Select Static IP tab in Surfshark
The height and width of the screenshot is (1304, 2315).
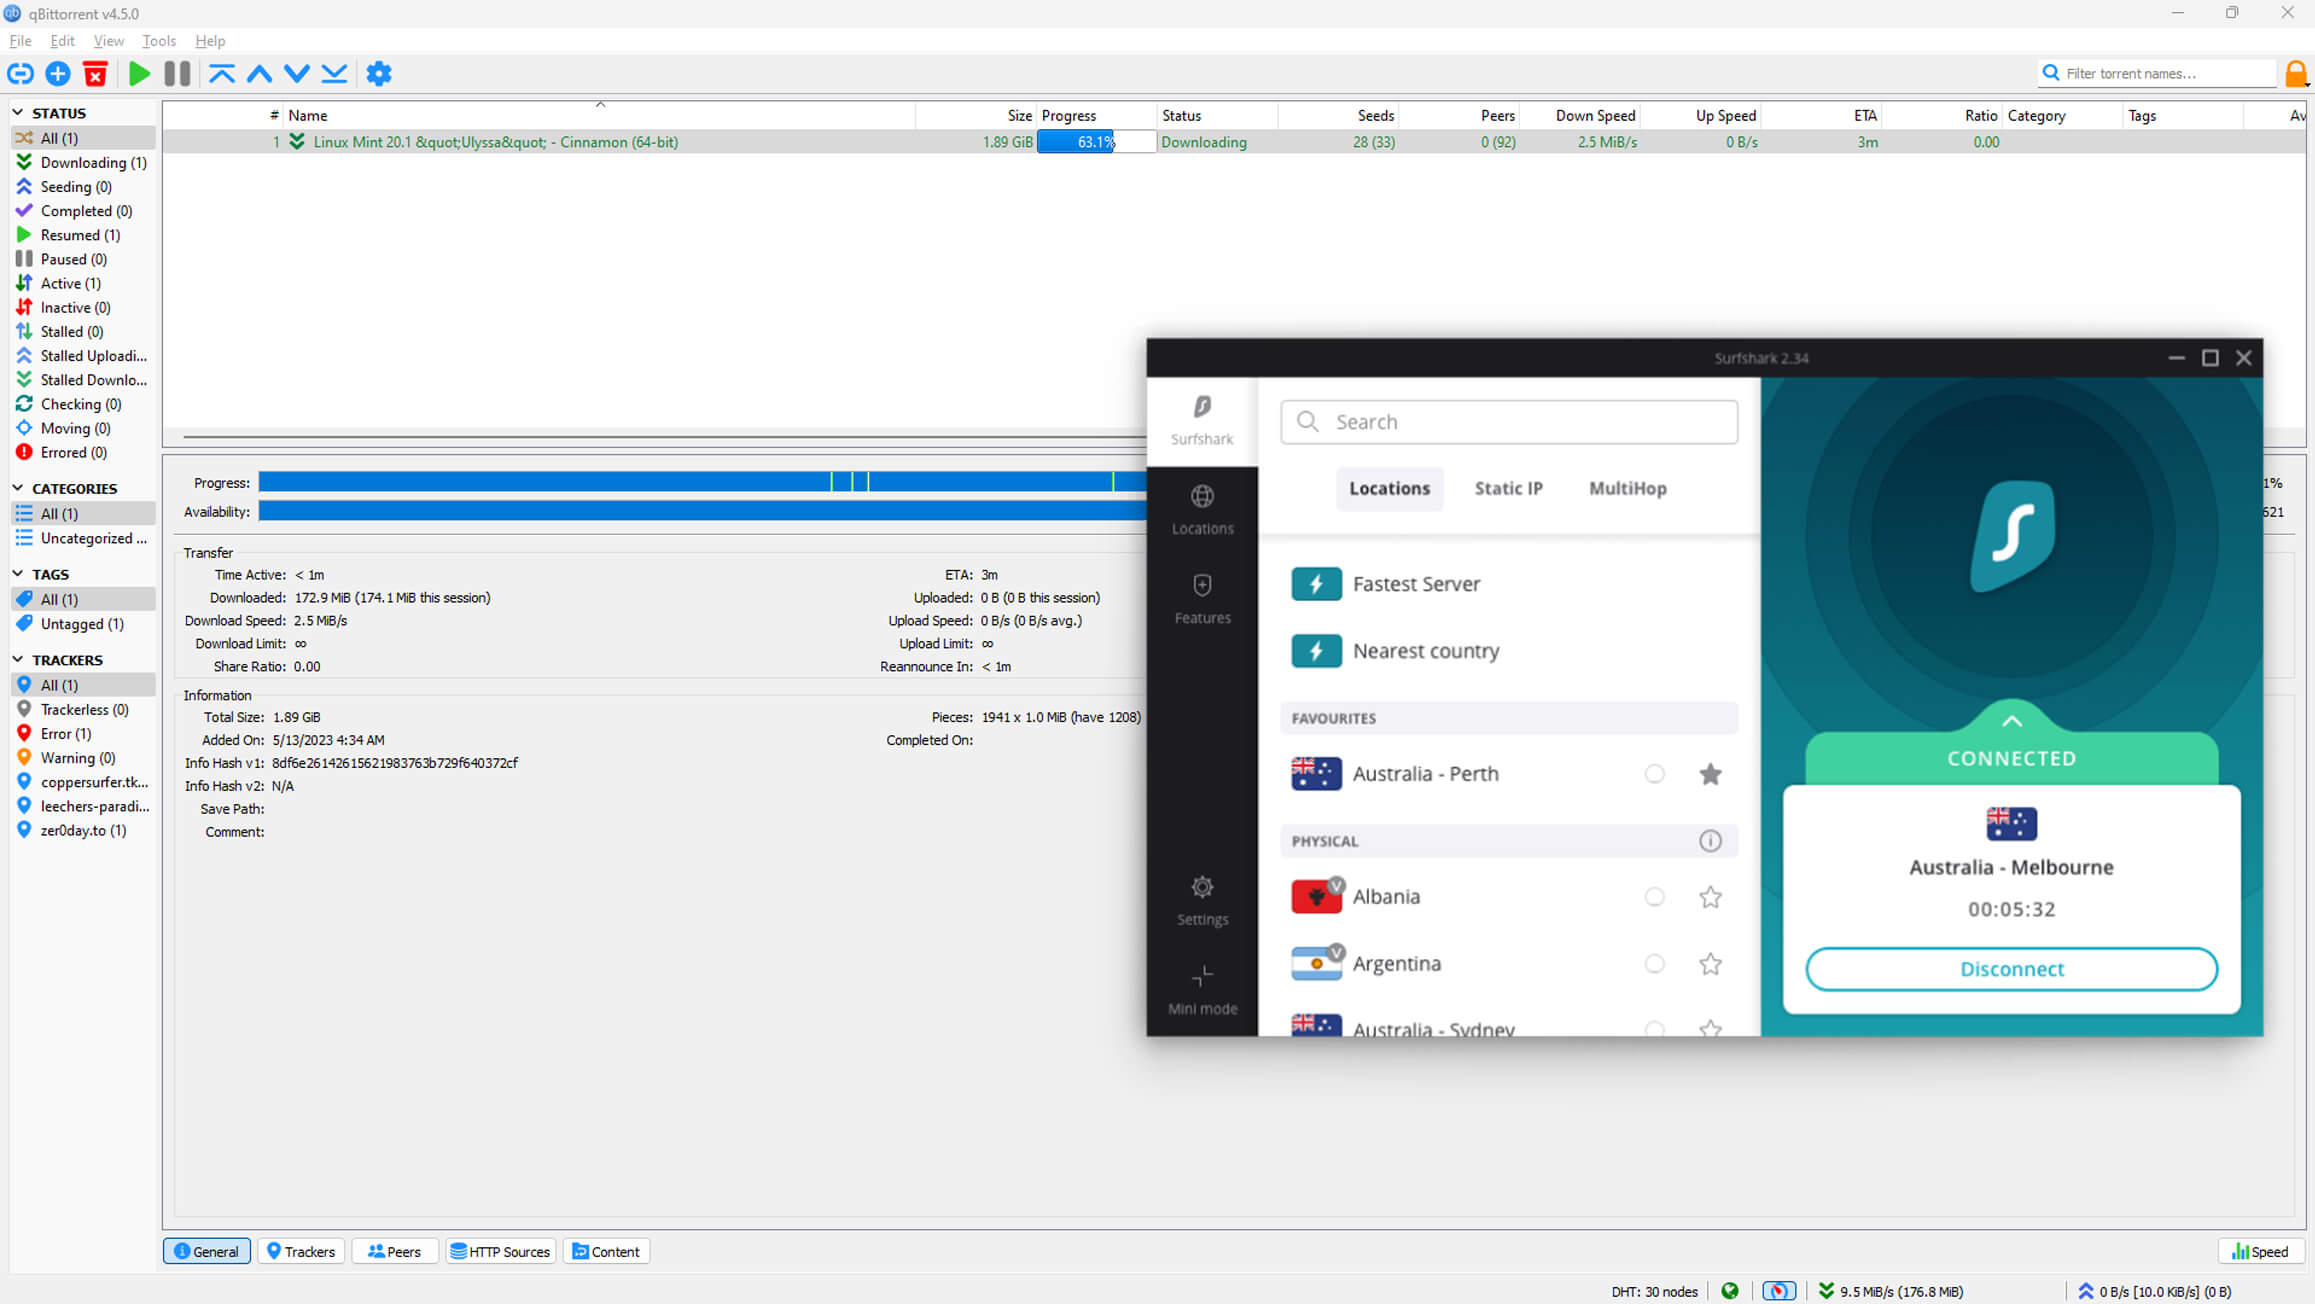tap(1508, 488)
